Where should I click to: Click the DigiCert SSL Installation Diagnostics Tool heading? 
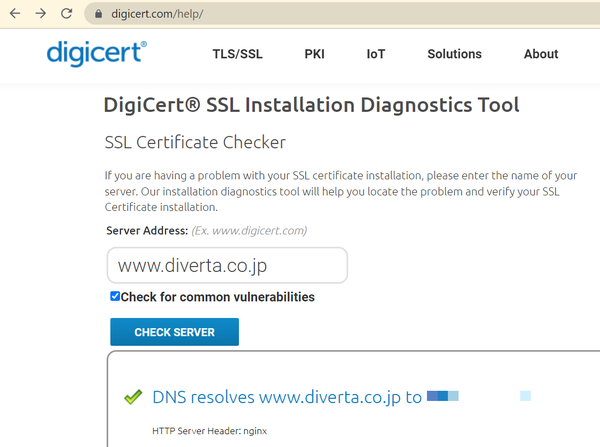[x=311, y=105]
